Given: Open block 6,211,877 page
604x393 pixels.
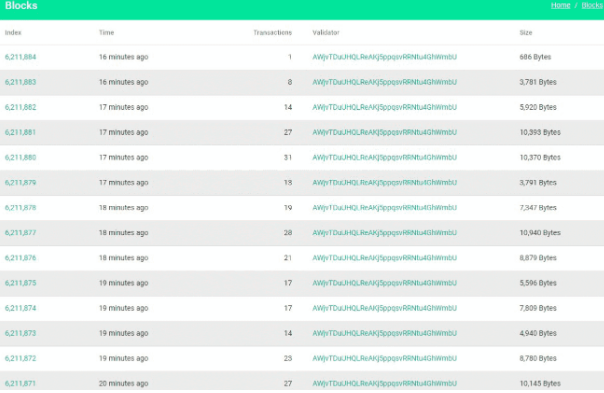Looking at the screenshot, I should [x=20, y=233].
